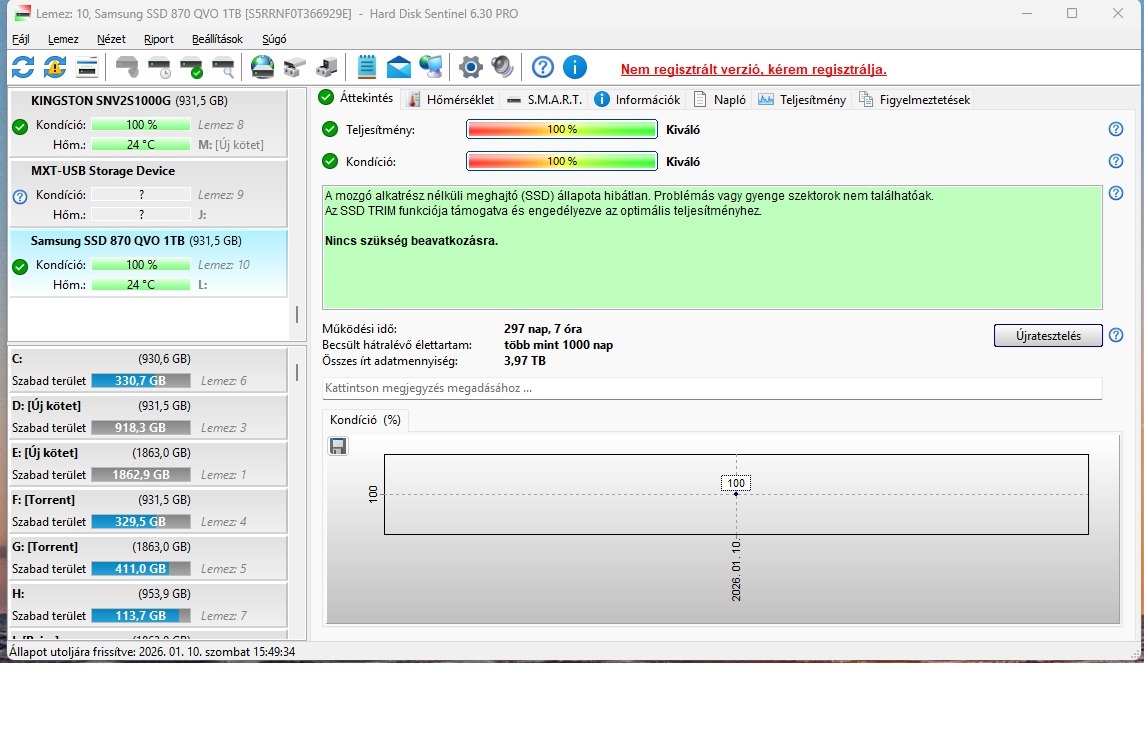Click the 'több mint 1000 nap' lifetime value
The image size is (1144, 737).
click(x=558, y=345)
